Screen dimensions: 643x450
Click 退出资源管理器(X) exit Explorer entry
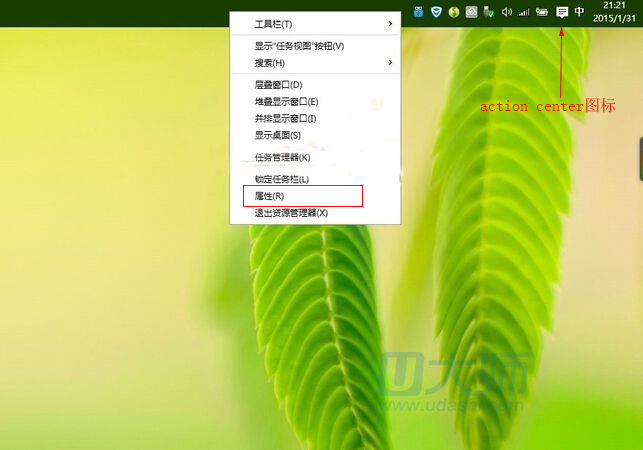291,213
